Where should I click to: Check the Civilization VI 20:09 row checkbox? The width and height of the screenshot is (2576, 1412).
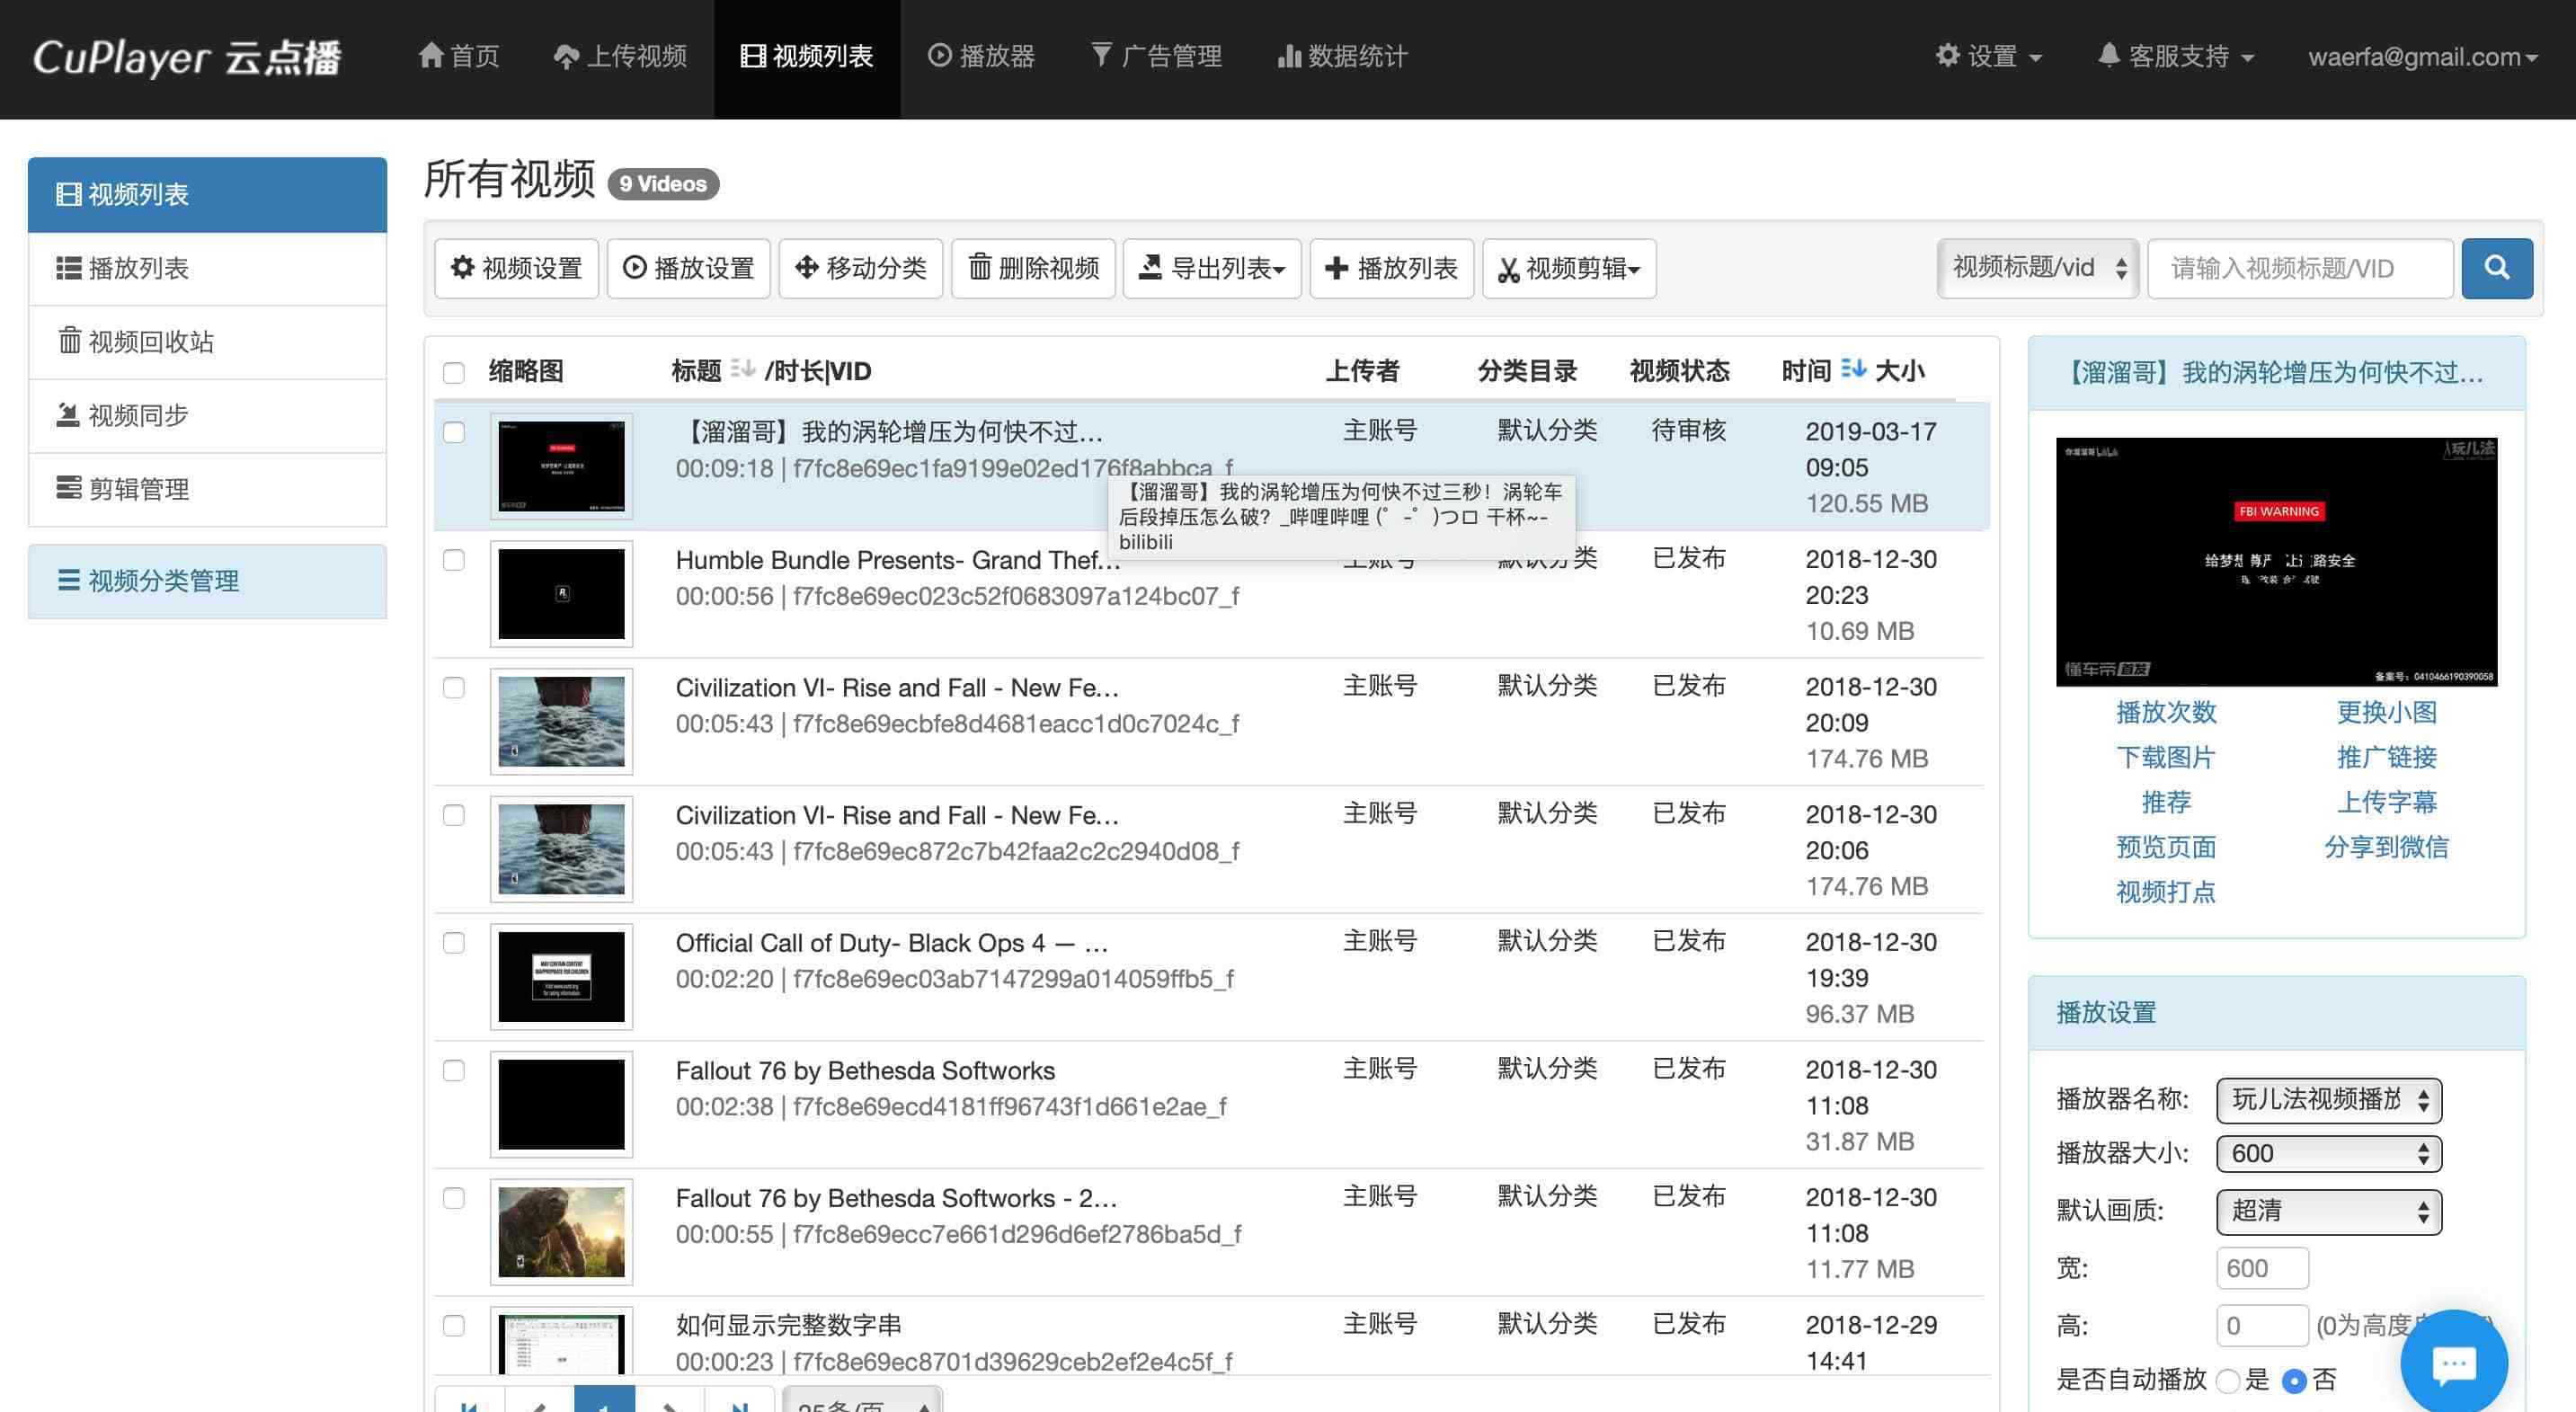pyautogui.click(x=454, y=687)
